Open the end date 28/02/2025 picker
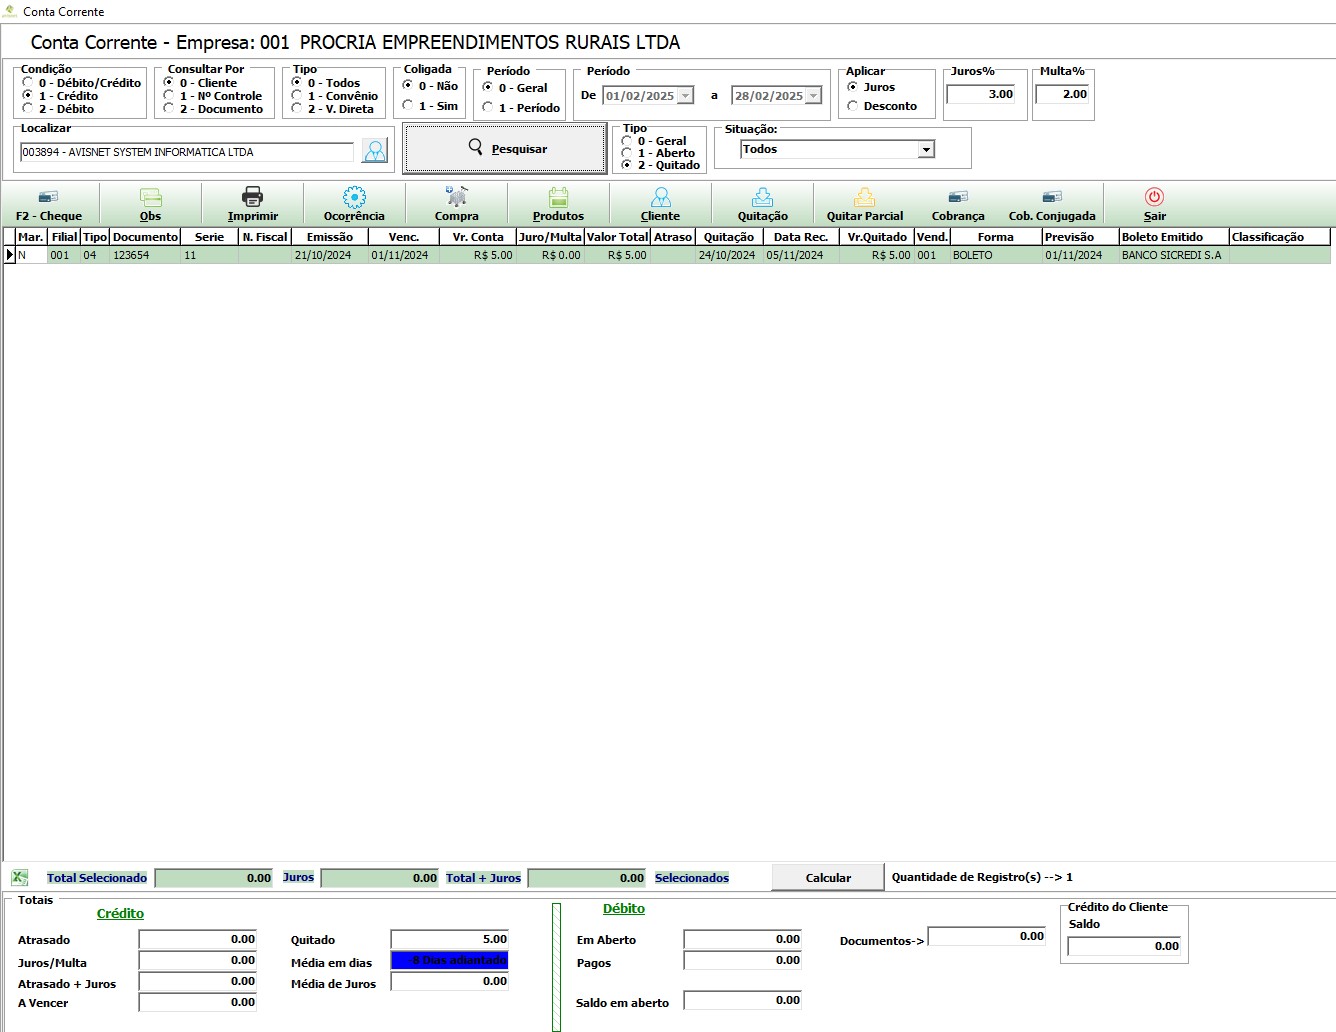 coord(813,96)
